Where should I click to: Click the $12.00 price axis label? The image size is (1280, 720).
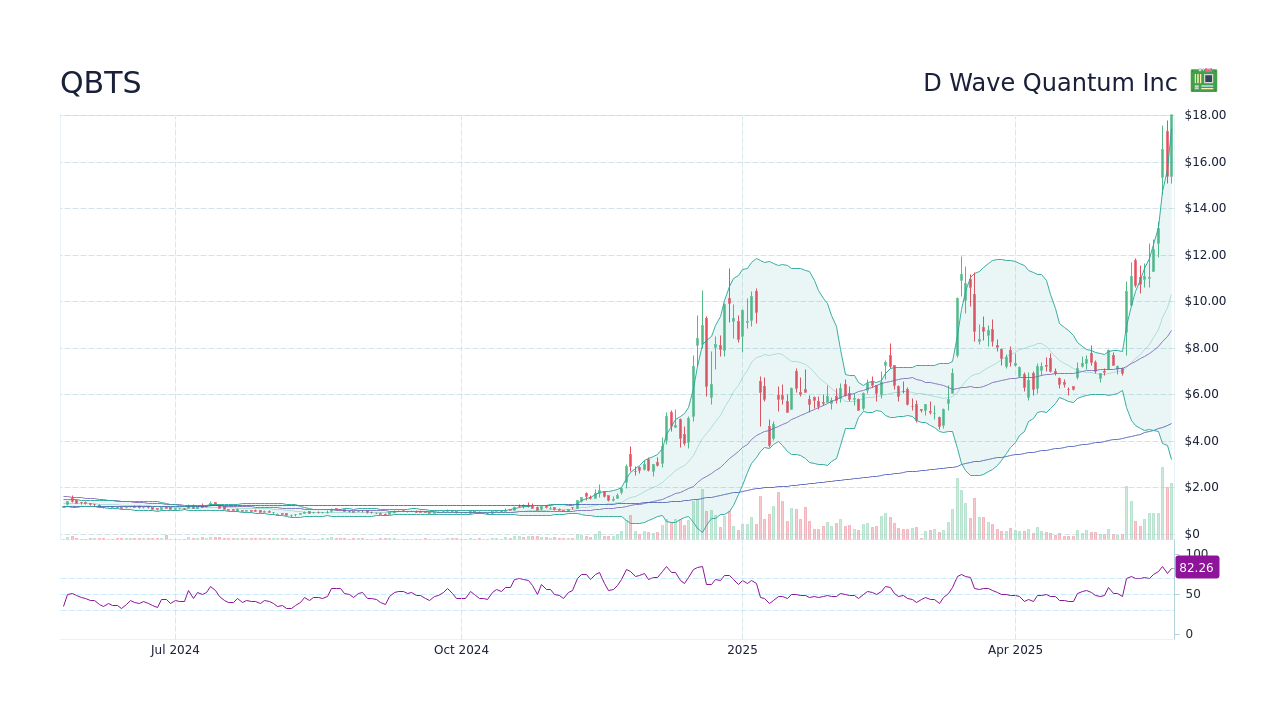(x=1205, y=255)
